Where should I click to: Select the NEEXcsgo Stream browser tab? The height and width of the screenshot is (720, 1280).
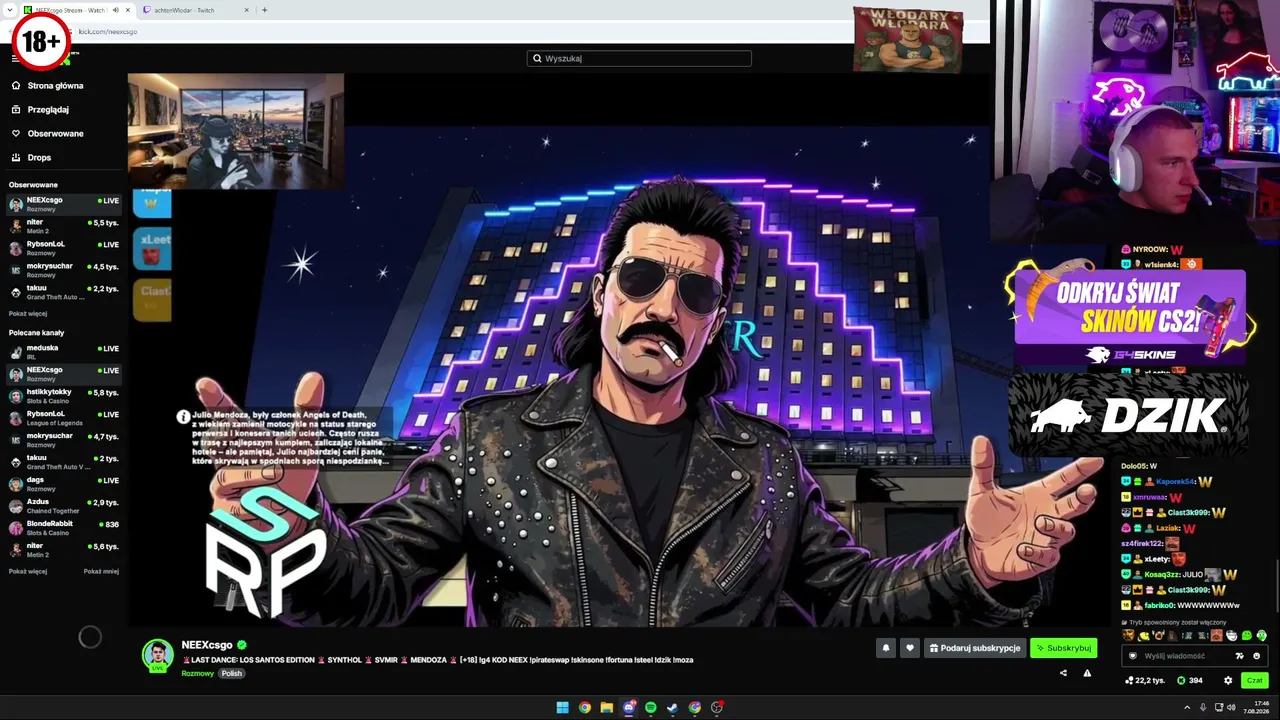(78, 10)
